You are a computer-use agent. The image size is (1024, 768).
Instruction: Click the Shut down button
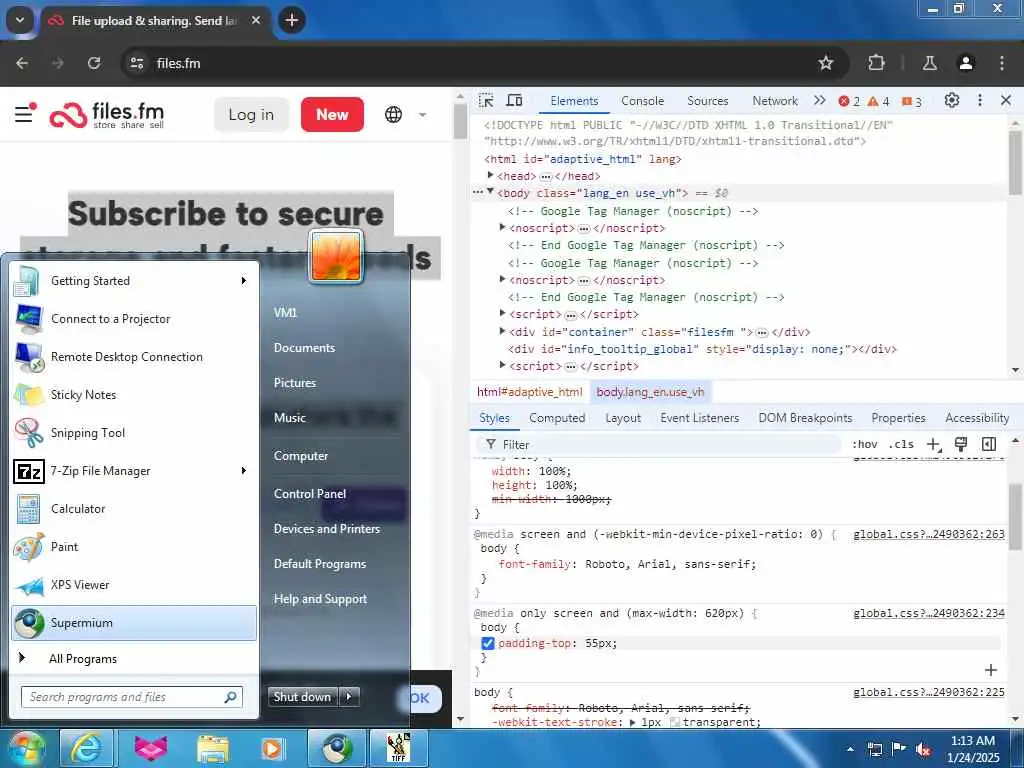pyautogui.click(x=302, y=697)
